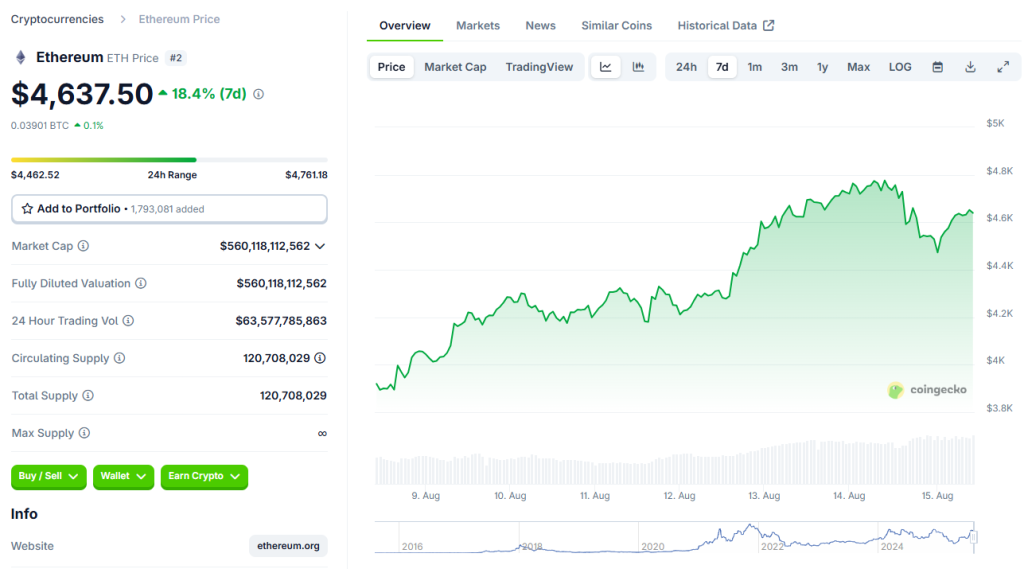Viewport: 1024px width, 569px height.
Task: Click the download chart data icon
Action: (x=970, y=67)
